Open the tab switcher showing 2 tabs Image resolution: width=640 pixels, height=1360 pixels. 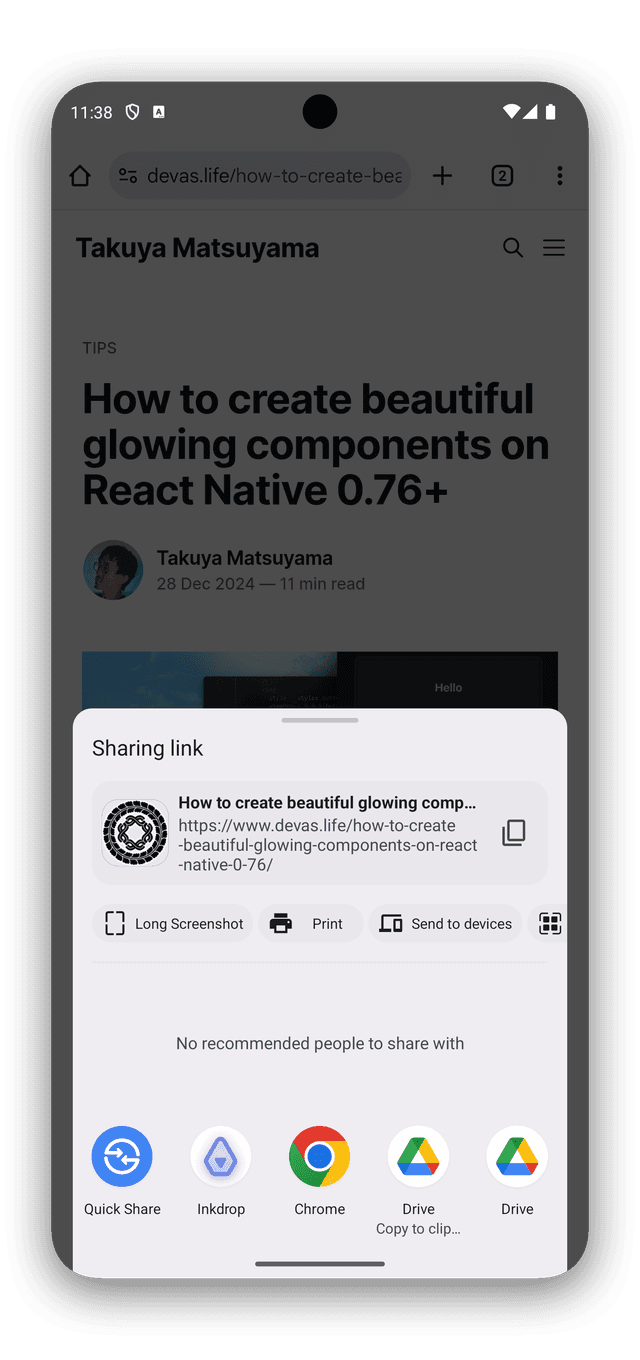pos(502,176)
